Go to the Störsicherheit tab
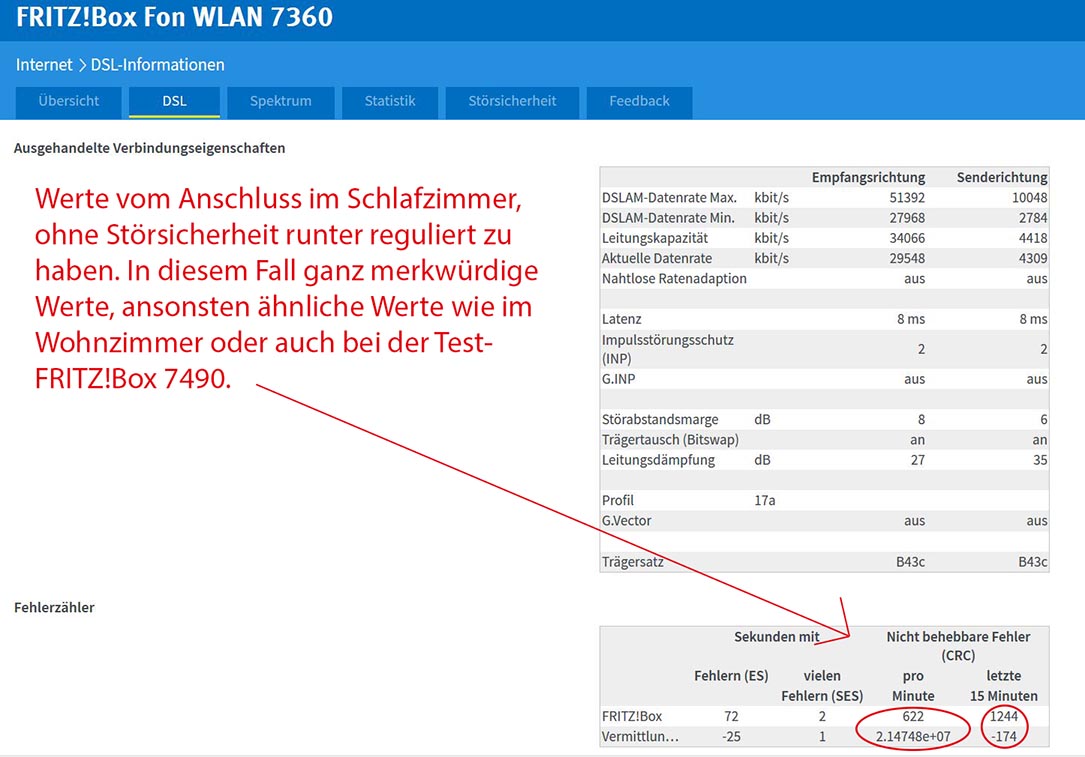The height and width of the screenshot is (757, 1085). [512, 101]
